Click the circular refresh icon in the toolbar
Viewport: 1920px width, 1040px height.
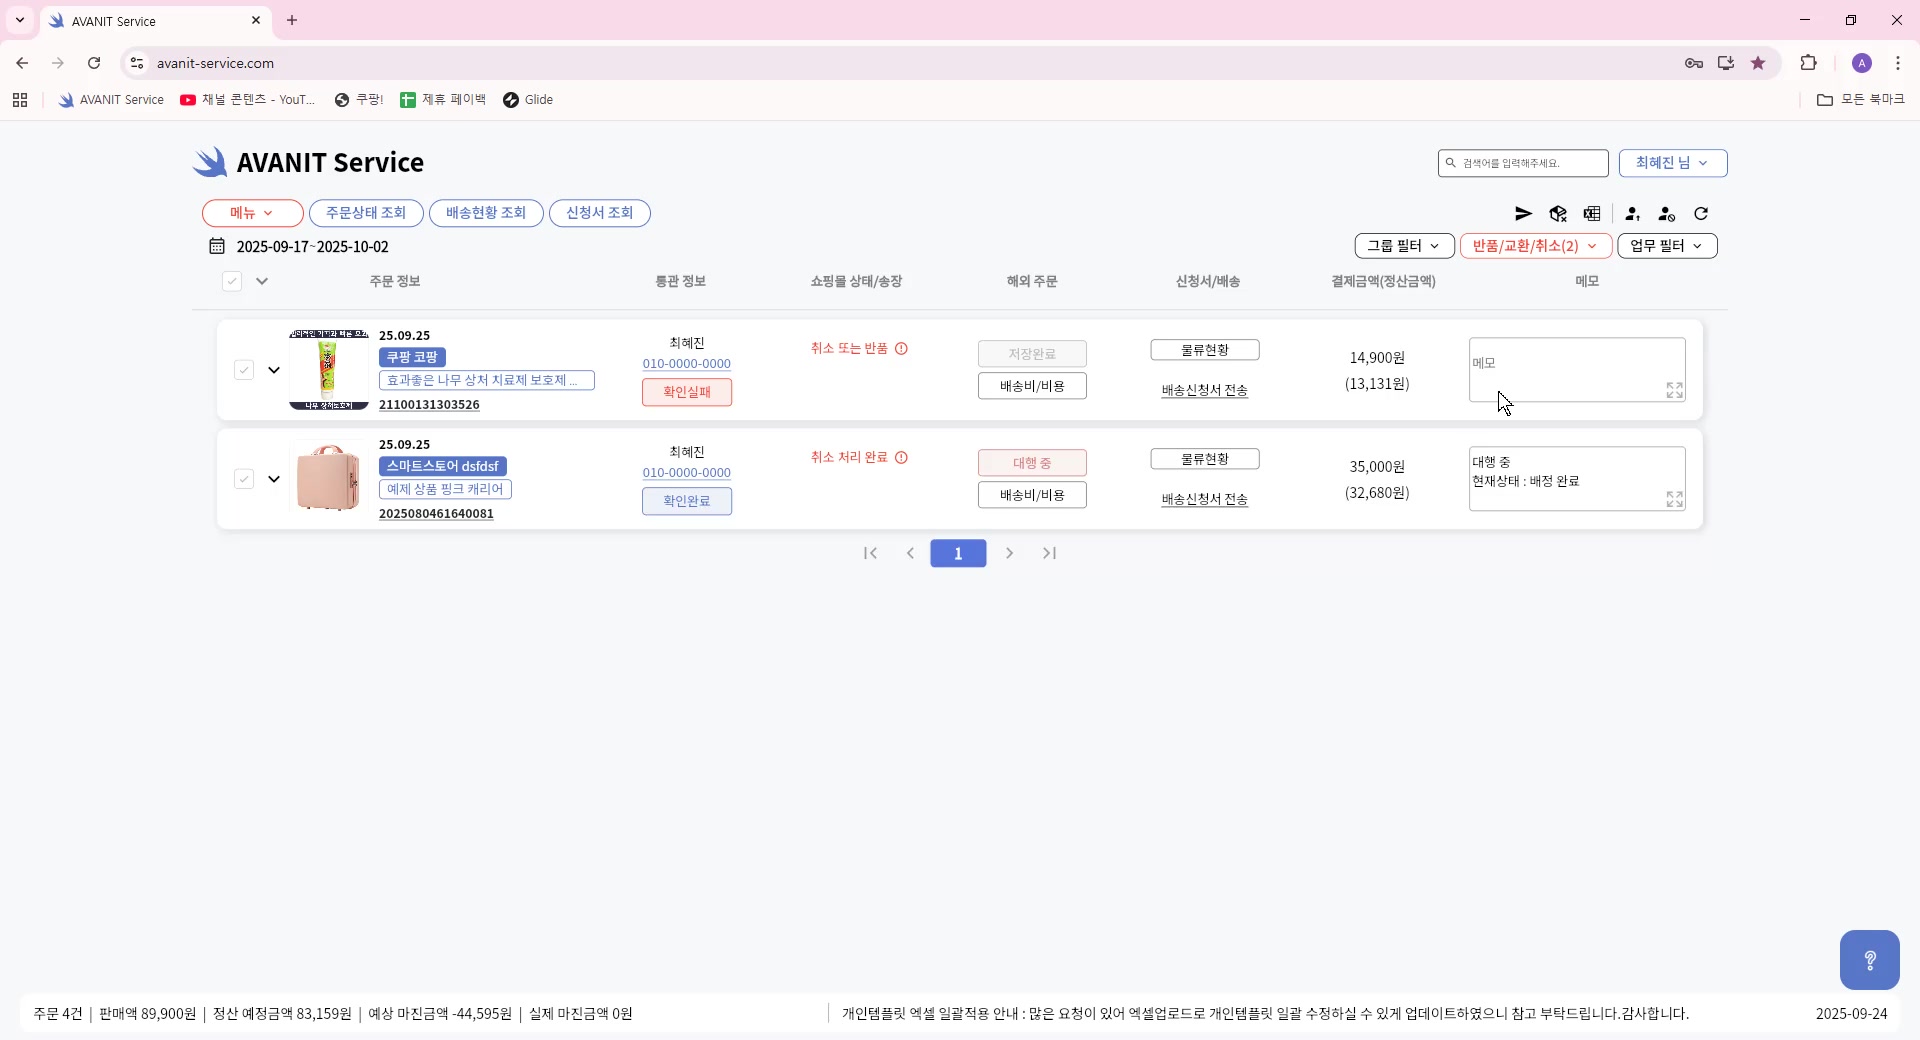(x=1701, y=214)
